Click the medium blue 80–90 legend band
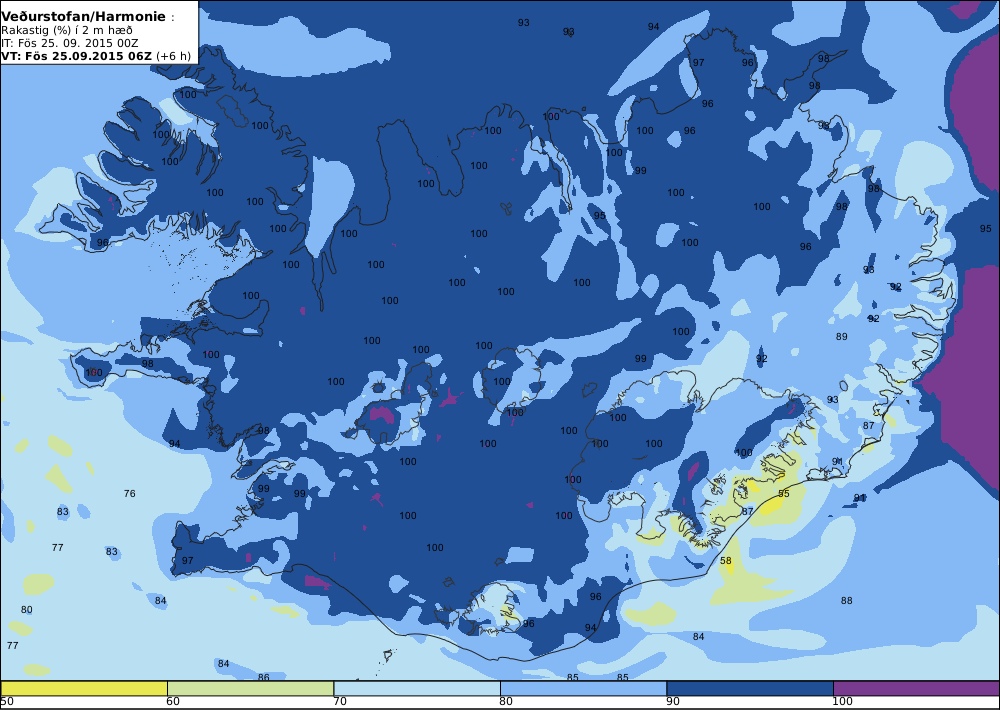 click(583, 688)
